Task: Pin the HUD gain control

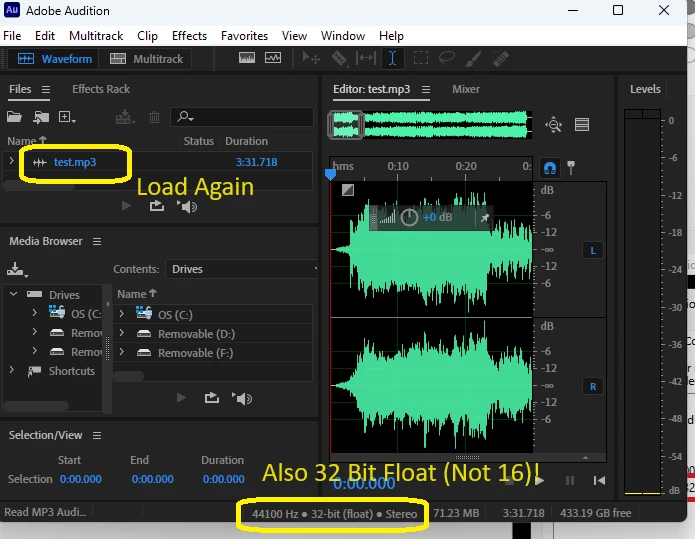Action: click(x=484, y=218)
